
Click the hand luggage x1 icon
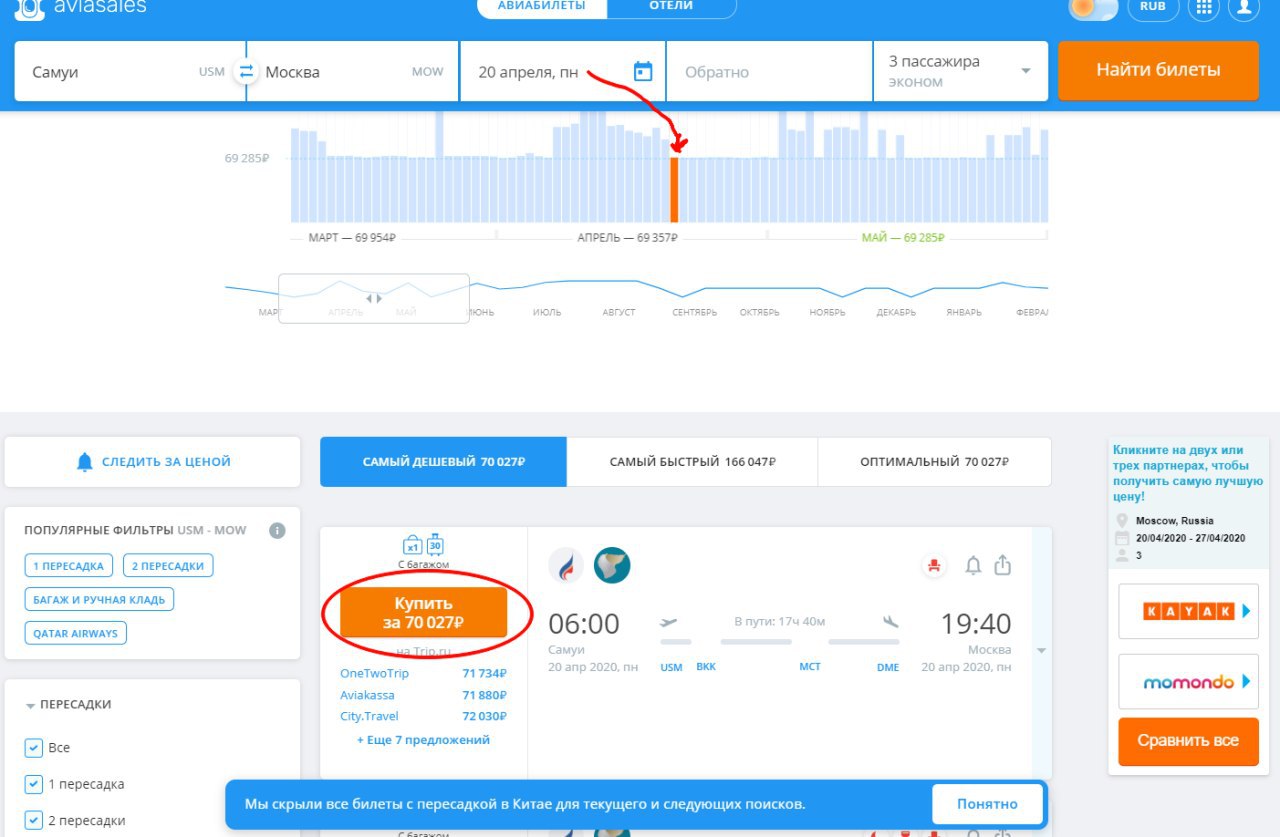pyautogui.click(x=412, y=546)
